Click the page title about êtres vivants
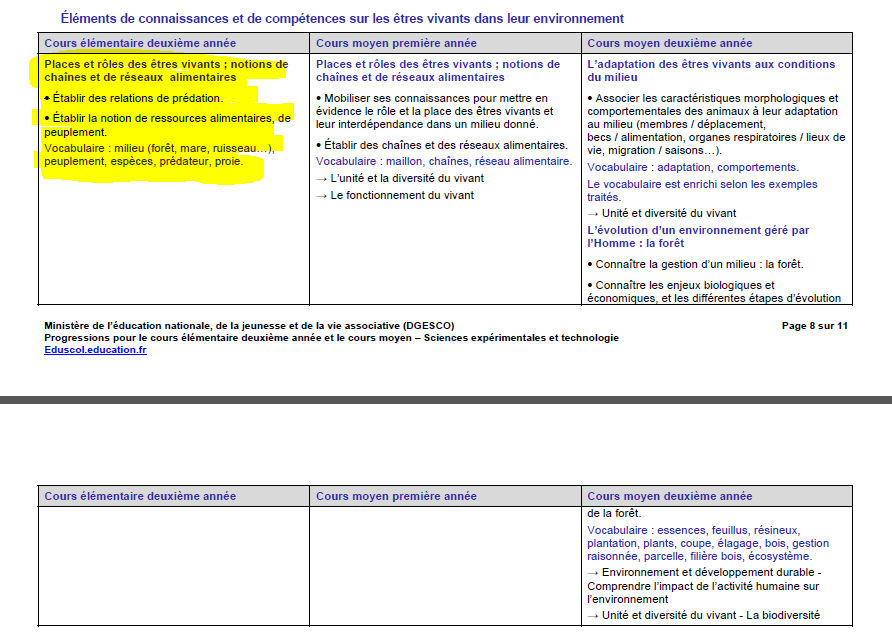This screenshot has width=892, height=636. [342, 18]
